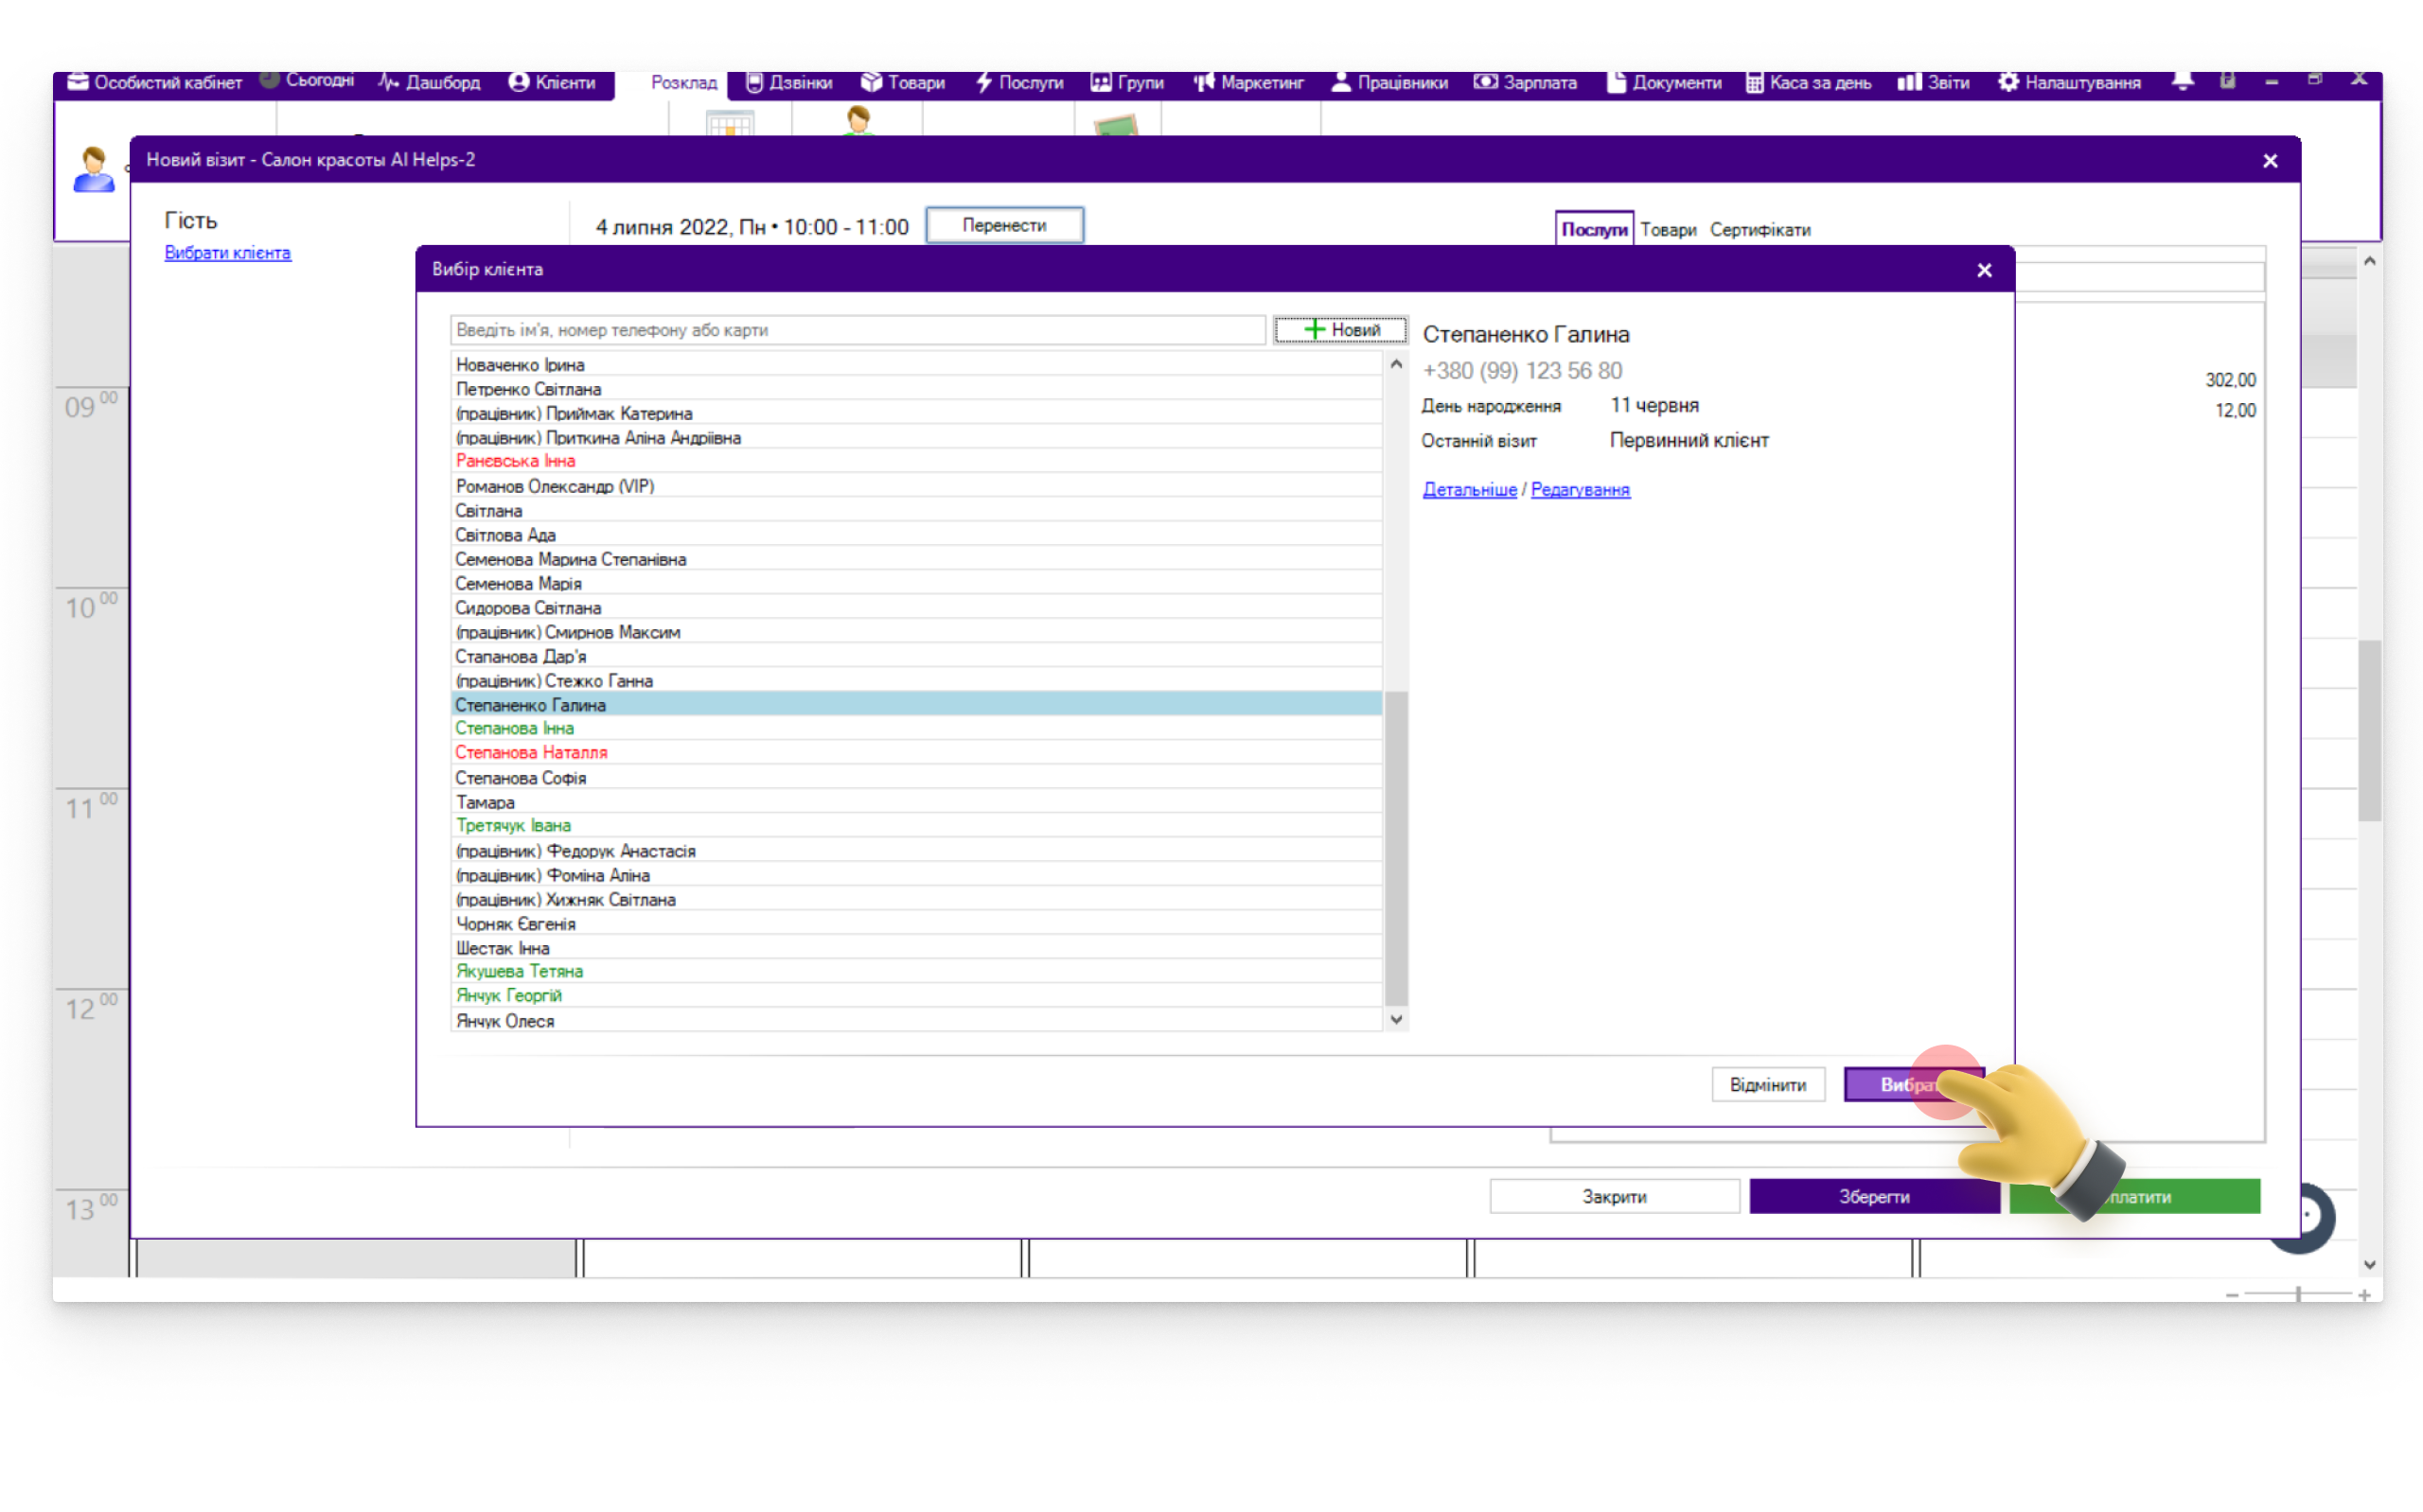The image size is (2423, 1512).
Task: Switch to the Послуги tab in visit
Action: (1593, 230)
